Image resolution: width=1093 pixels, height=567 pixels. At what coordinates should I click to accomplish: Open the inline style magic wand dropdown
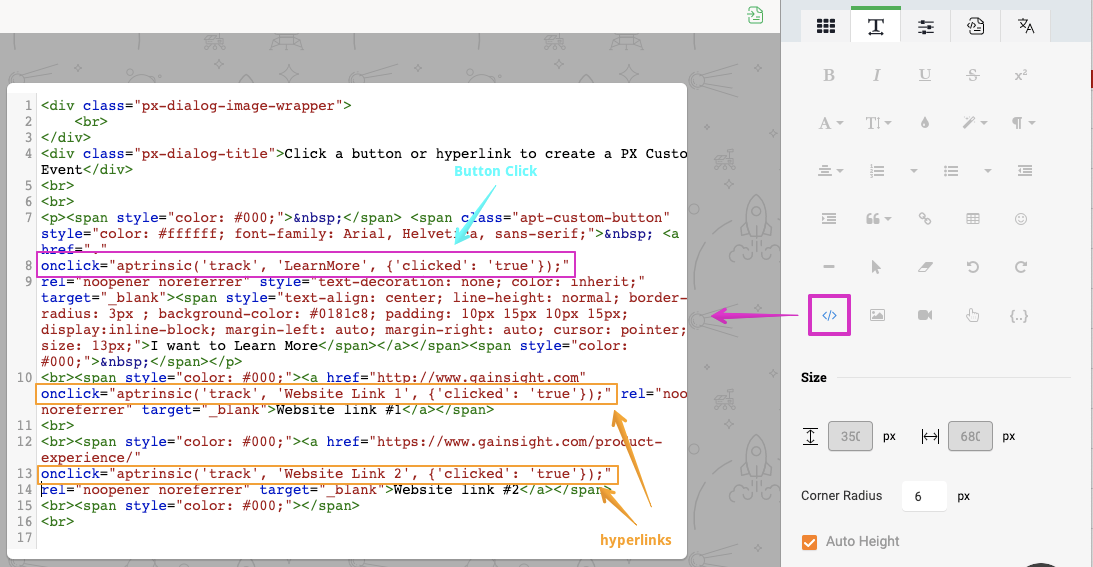click(974, 123)
